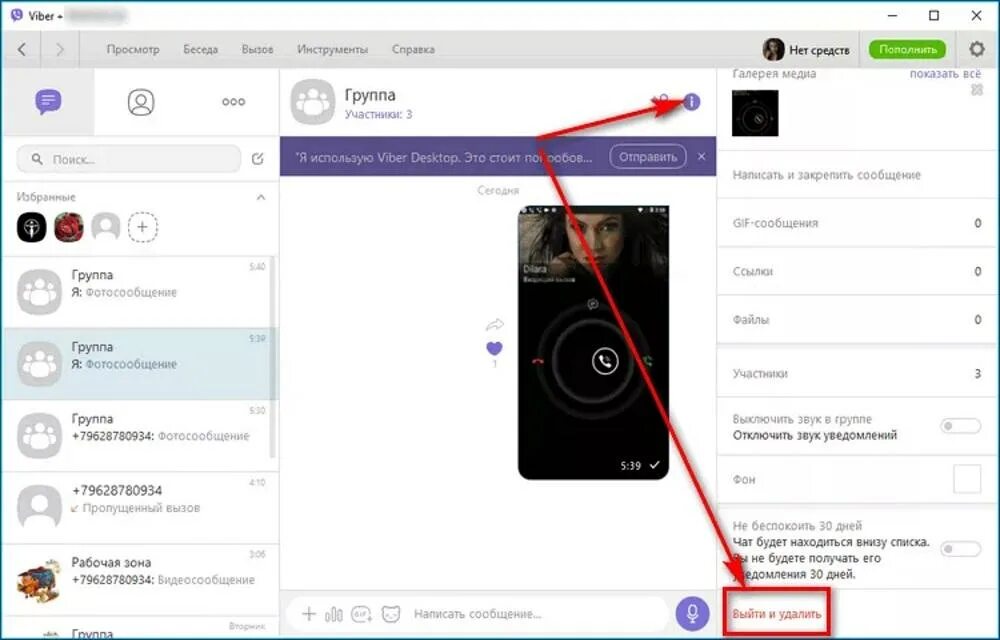Create a poll using the bars icon
This screenshot has width=1000, height=640.
(x=334, y=614)
